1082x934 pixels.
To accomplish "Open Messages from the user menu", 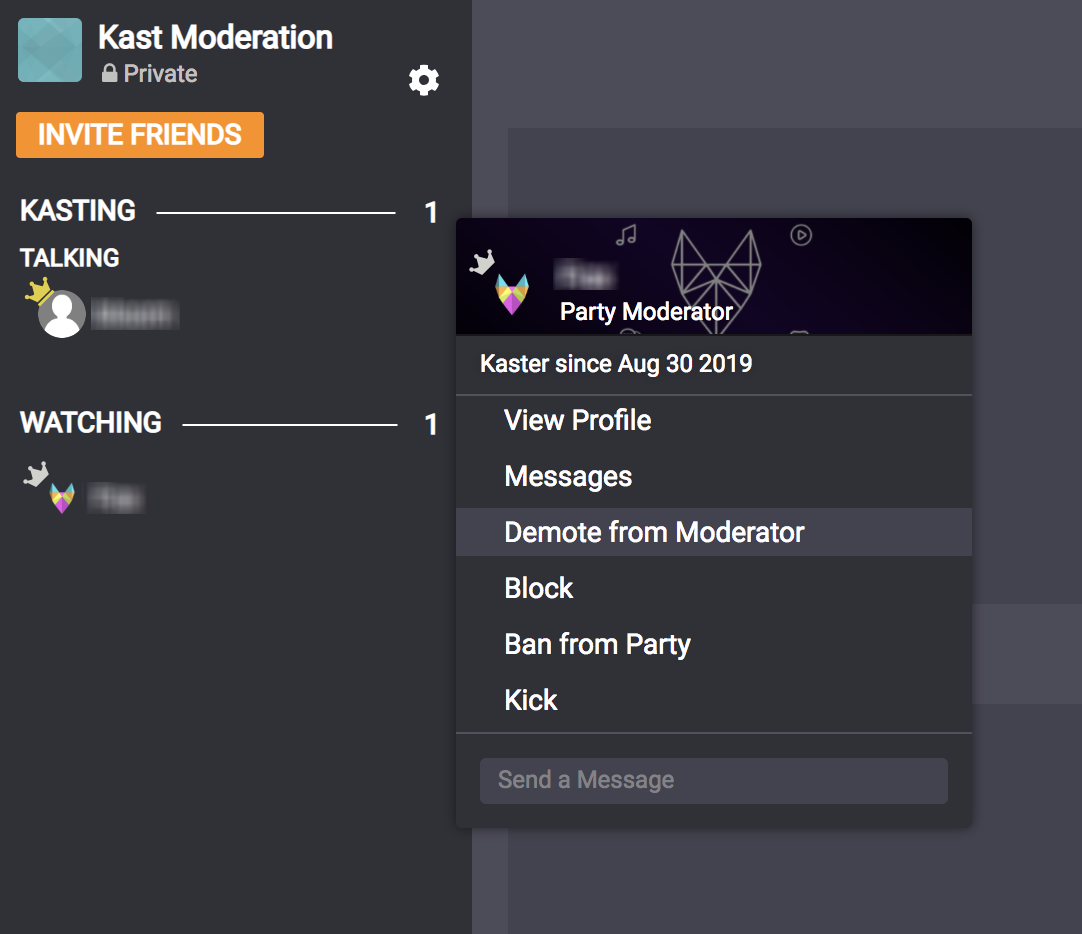I will tap(568, 476).
